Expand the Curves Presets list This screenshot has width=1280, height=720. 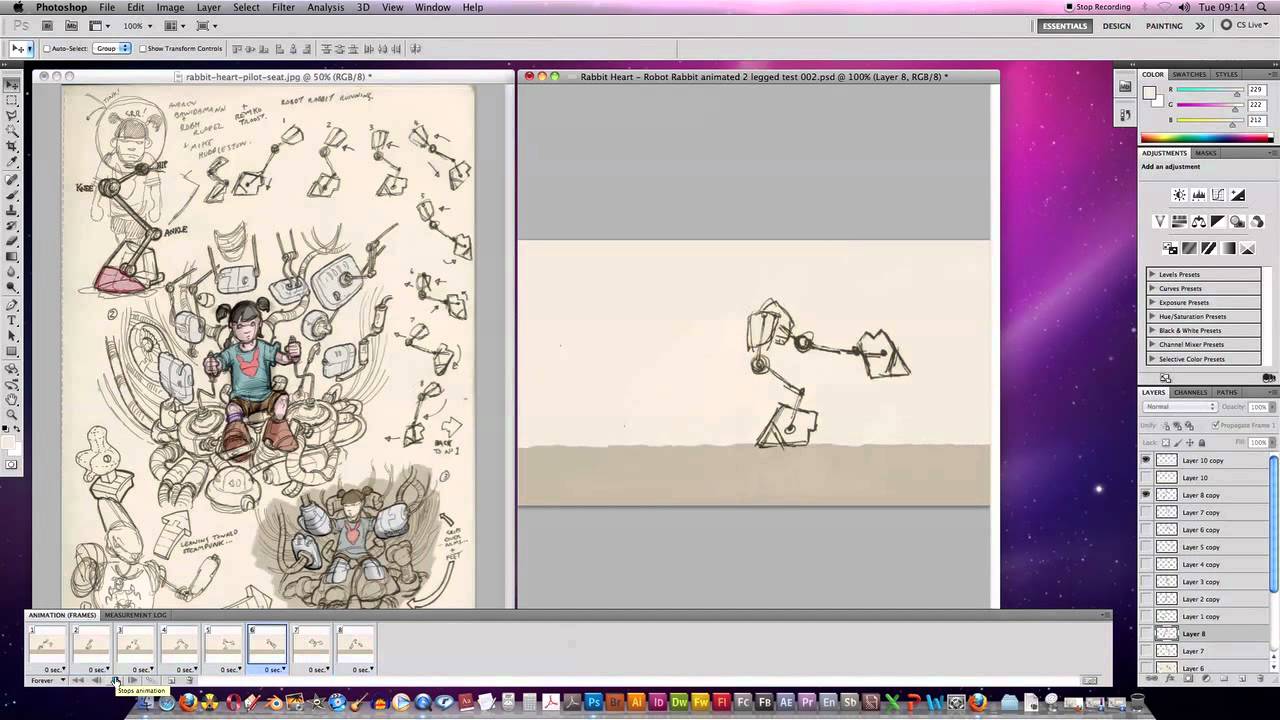pyautogui.click(x=1152, y=288)
